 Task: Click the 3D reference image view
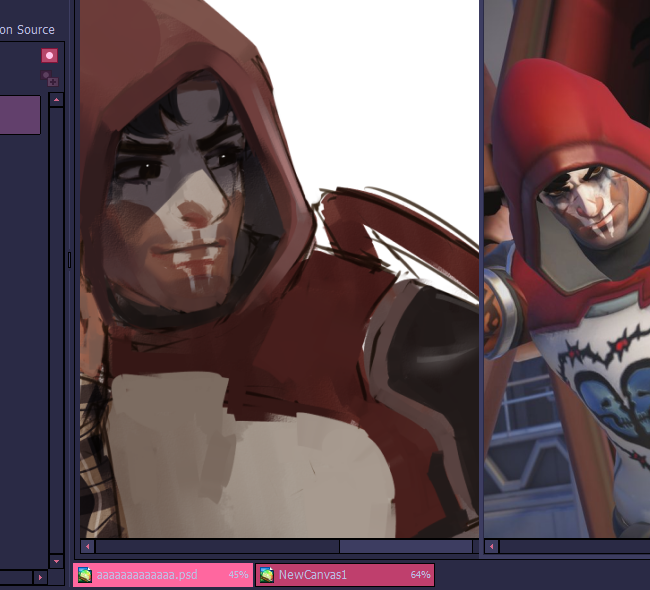point(567,269)
